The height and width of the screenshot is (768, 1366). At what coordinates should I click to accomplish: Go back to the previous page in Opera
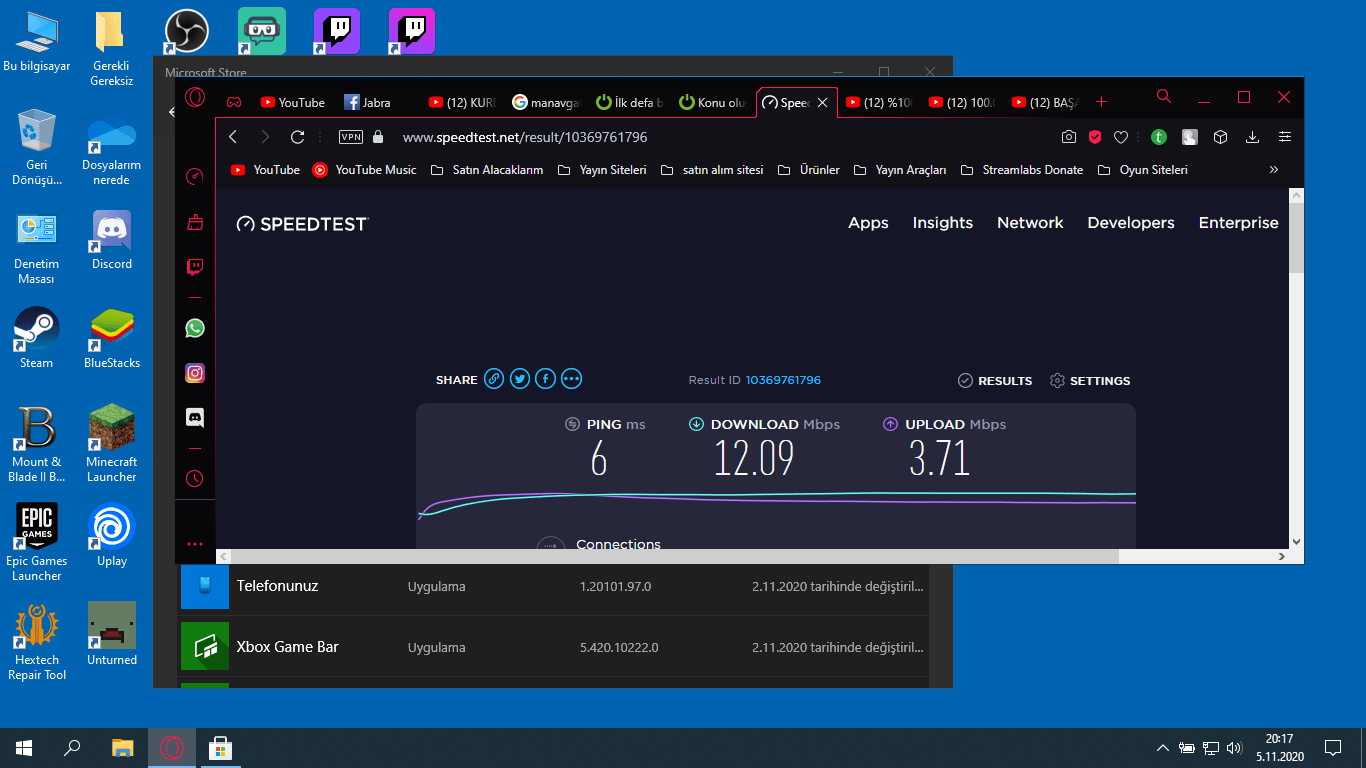tap(233, 137)
